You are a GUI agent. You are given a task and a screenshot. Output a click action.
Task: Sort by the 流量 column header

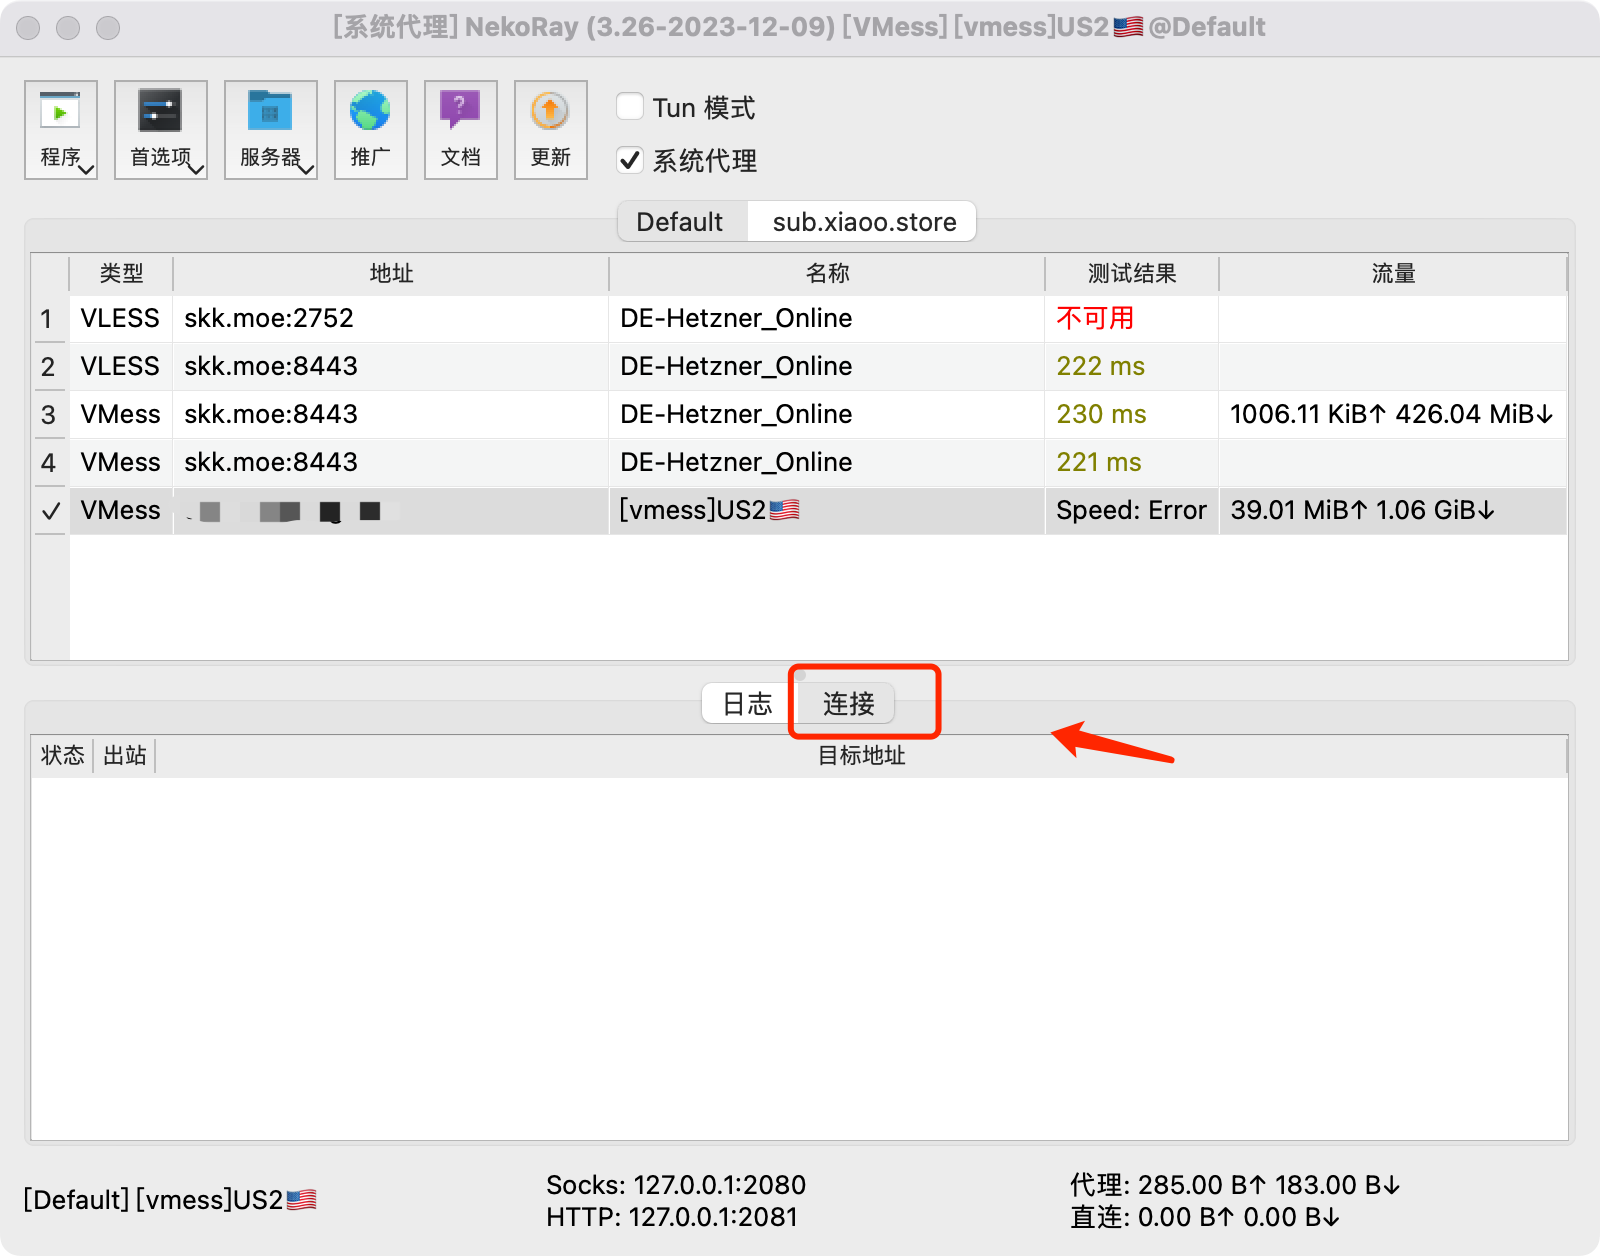point(1393,274)
